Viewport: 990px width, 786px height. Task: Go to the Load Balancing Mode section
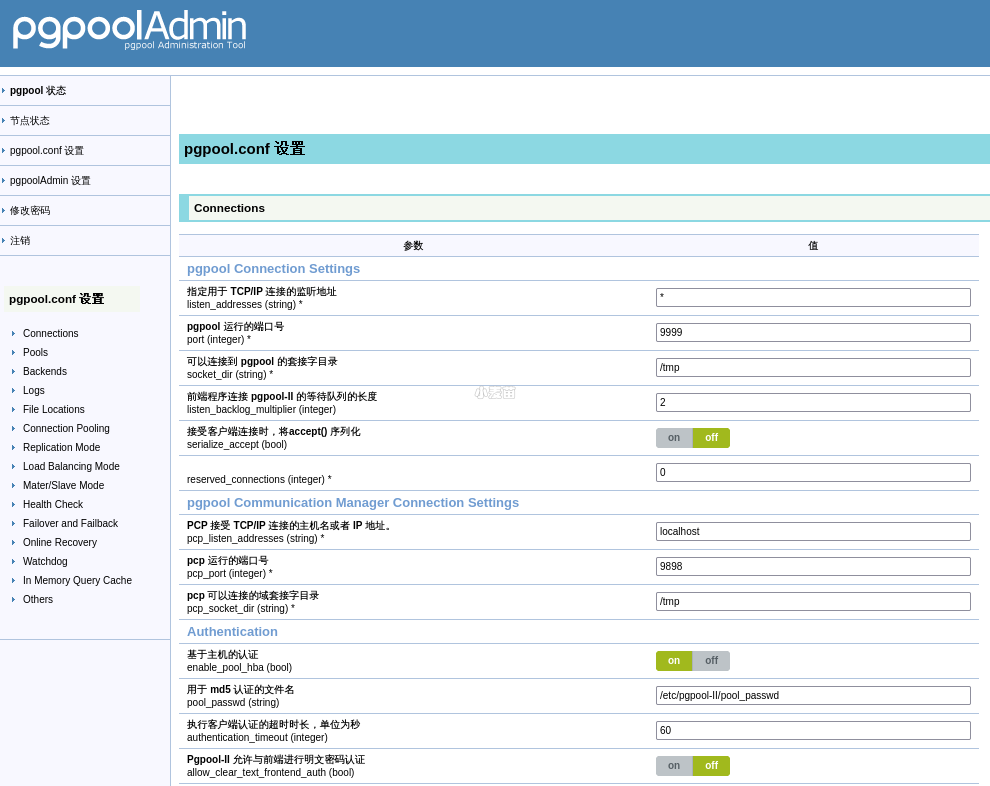71,466
